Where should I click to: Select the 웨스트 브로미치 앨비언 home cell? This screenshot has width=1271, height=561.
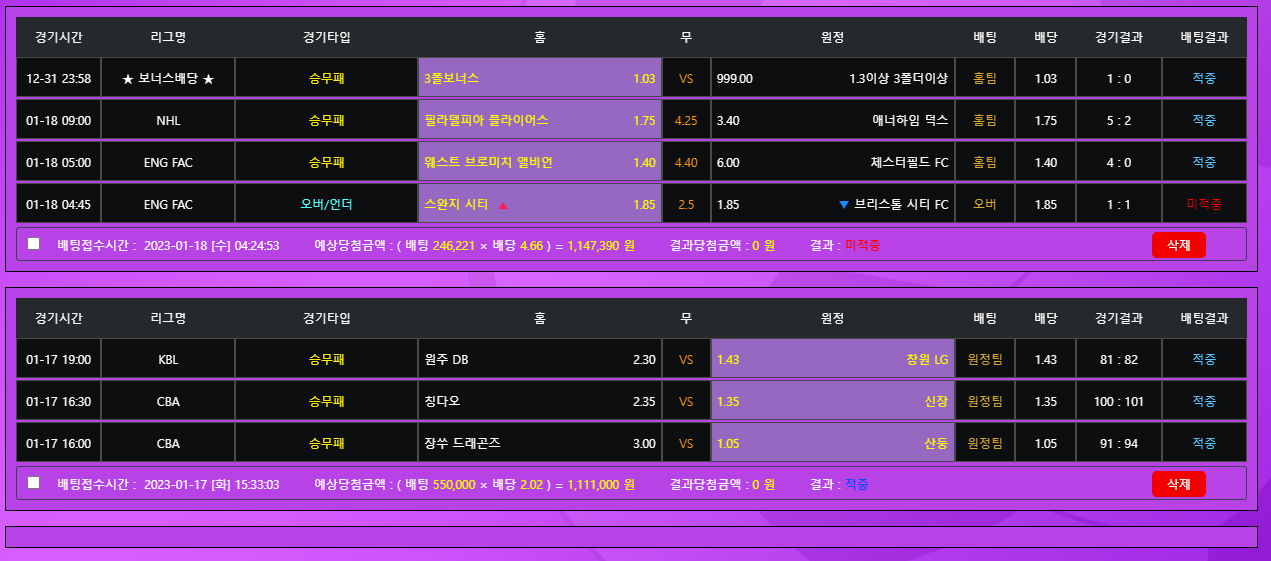coord(540,163)
